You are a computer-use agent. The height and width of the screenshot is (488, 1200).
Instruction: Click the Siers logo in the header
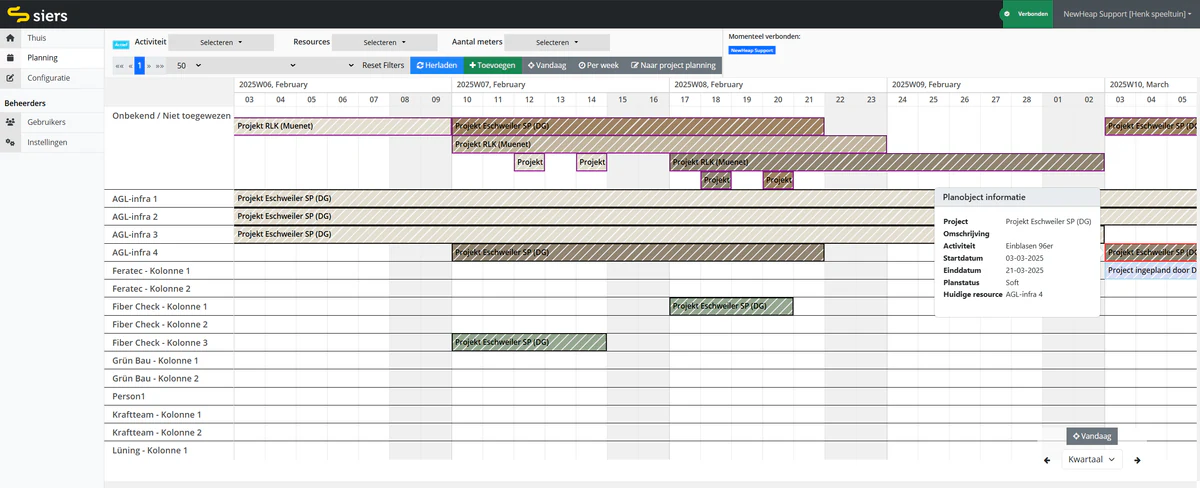pyautogui.click(x=38, y=14)
